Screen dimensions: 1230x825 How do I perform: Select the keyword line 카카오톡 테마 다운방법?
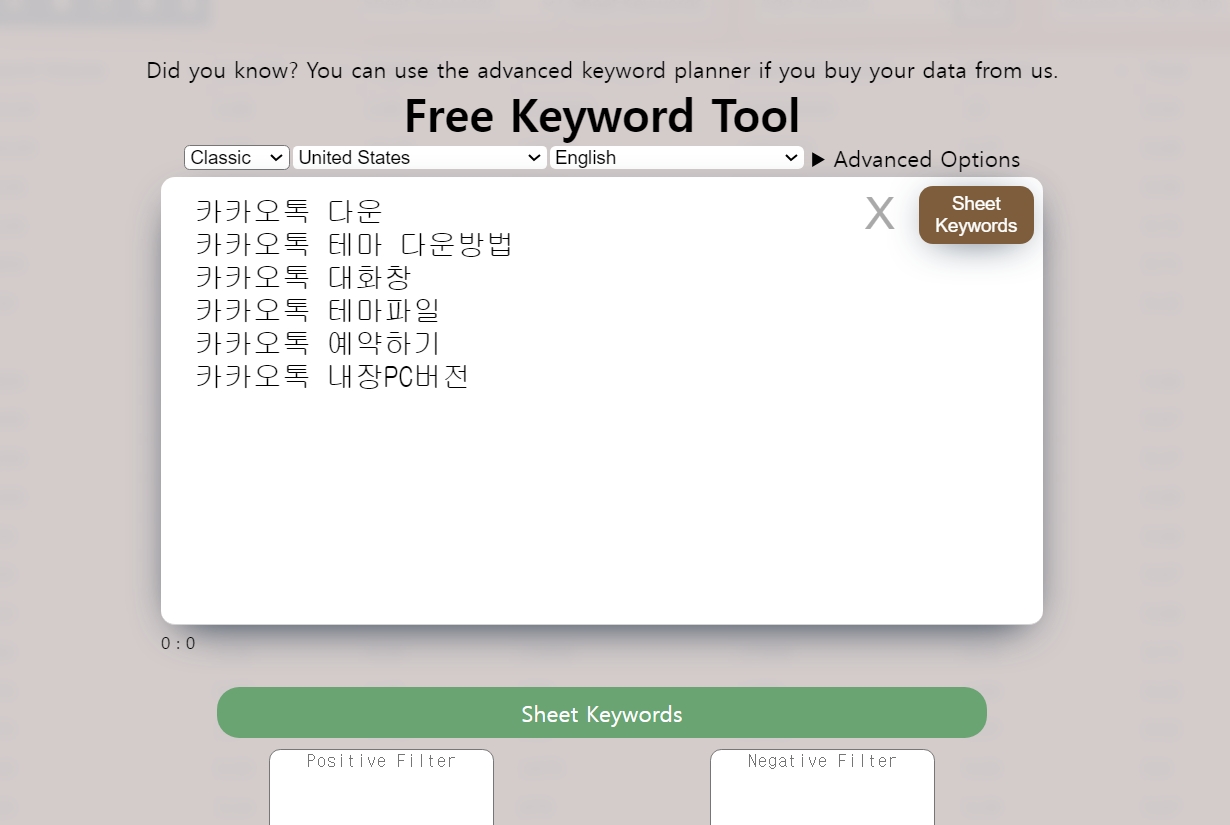354,244
